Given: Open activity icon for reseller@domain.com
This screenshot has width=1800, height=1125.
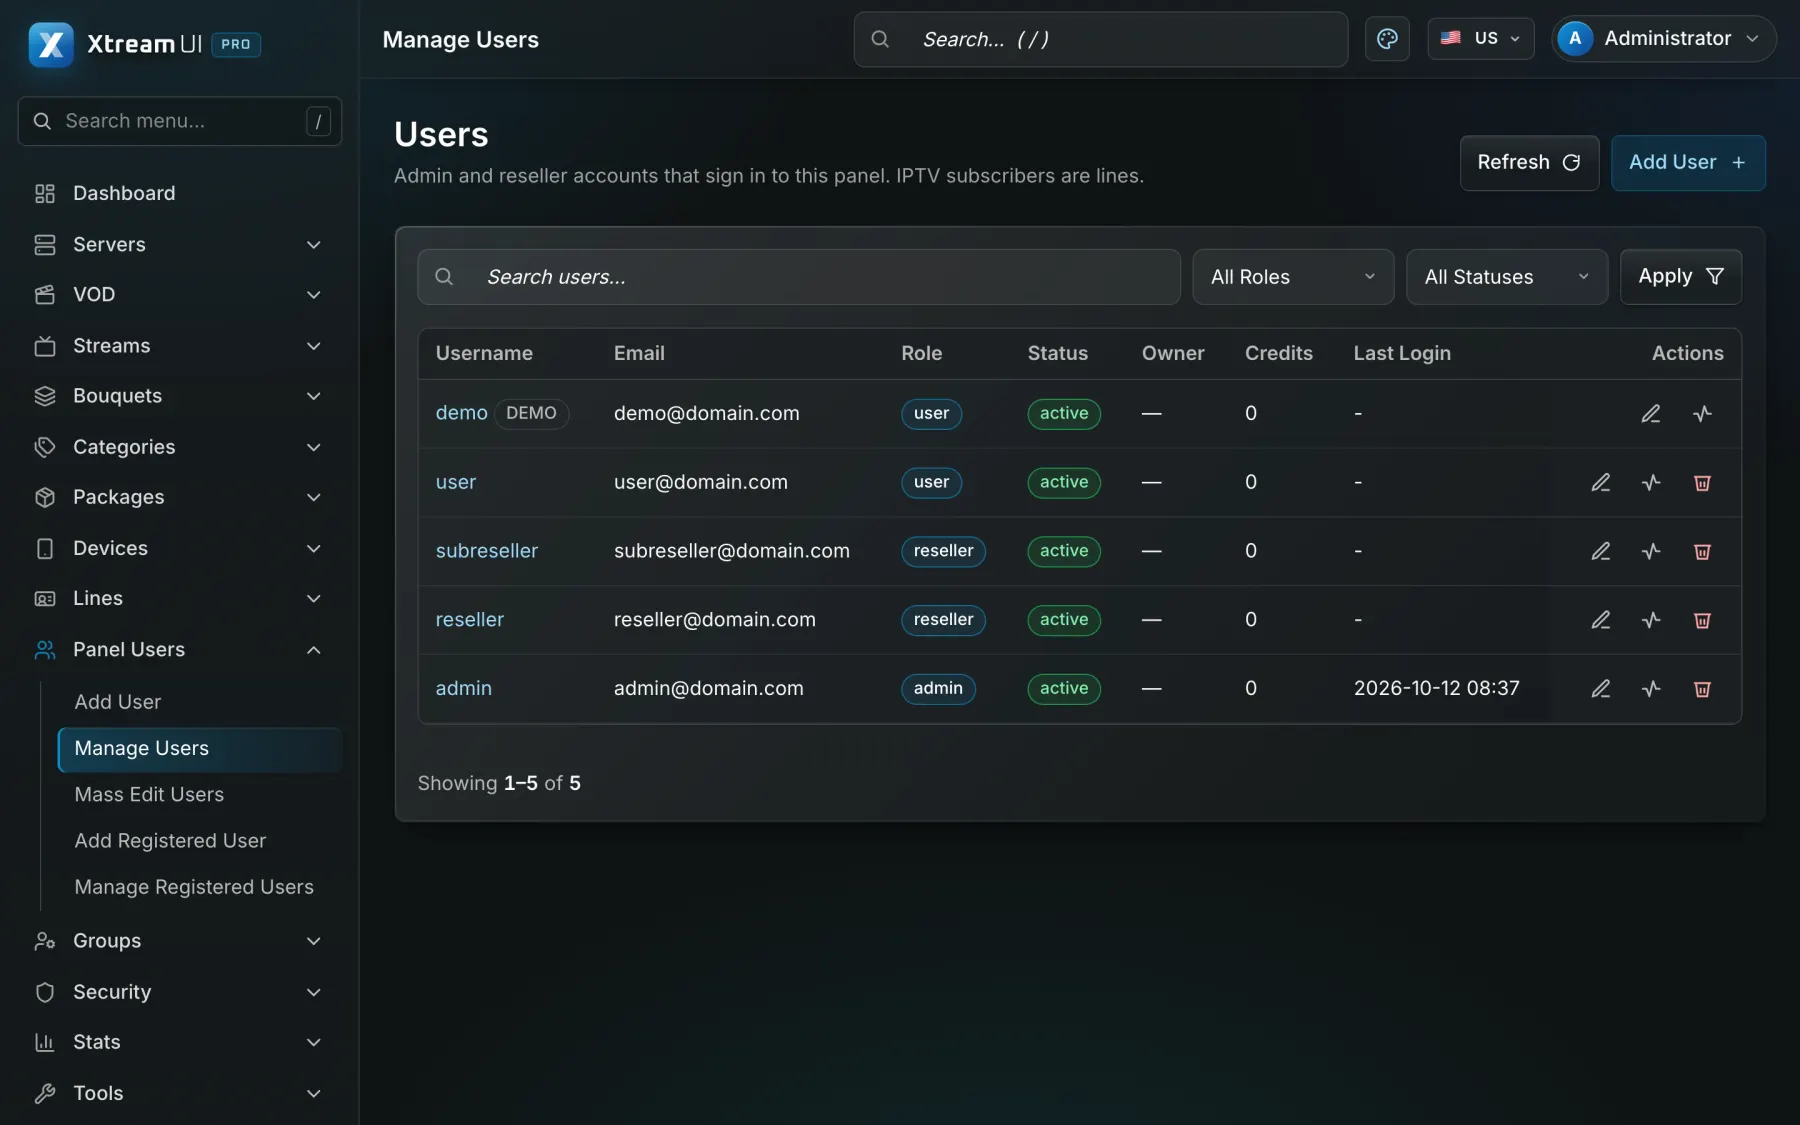Looking at the screenshot, I should click(1651, 620).
